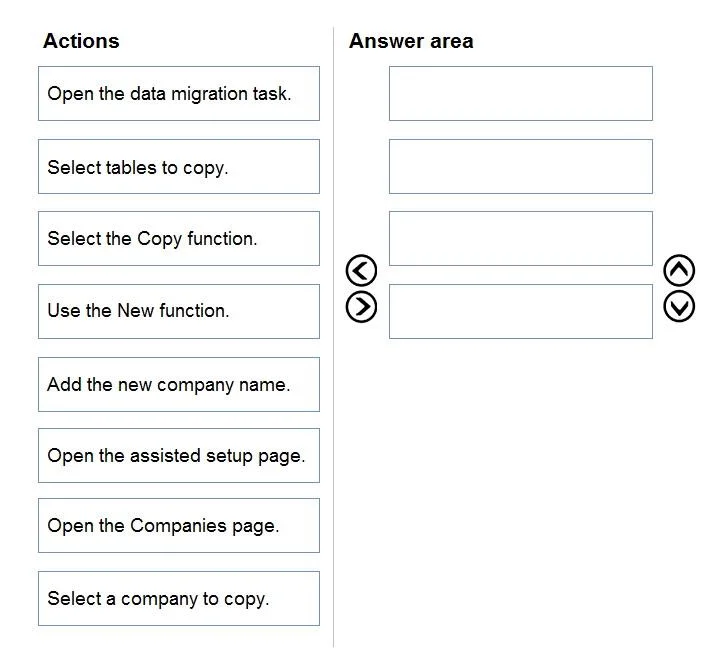The height and width of the screenshot is (672, 709).
Task: Click the first answer area slot
Action: 520,94
